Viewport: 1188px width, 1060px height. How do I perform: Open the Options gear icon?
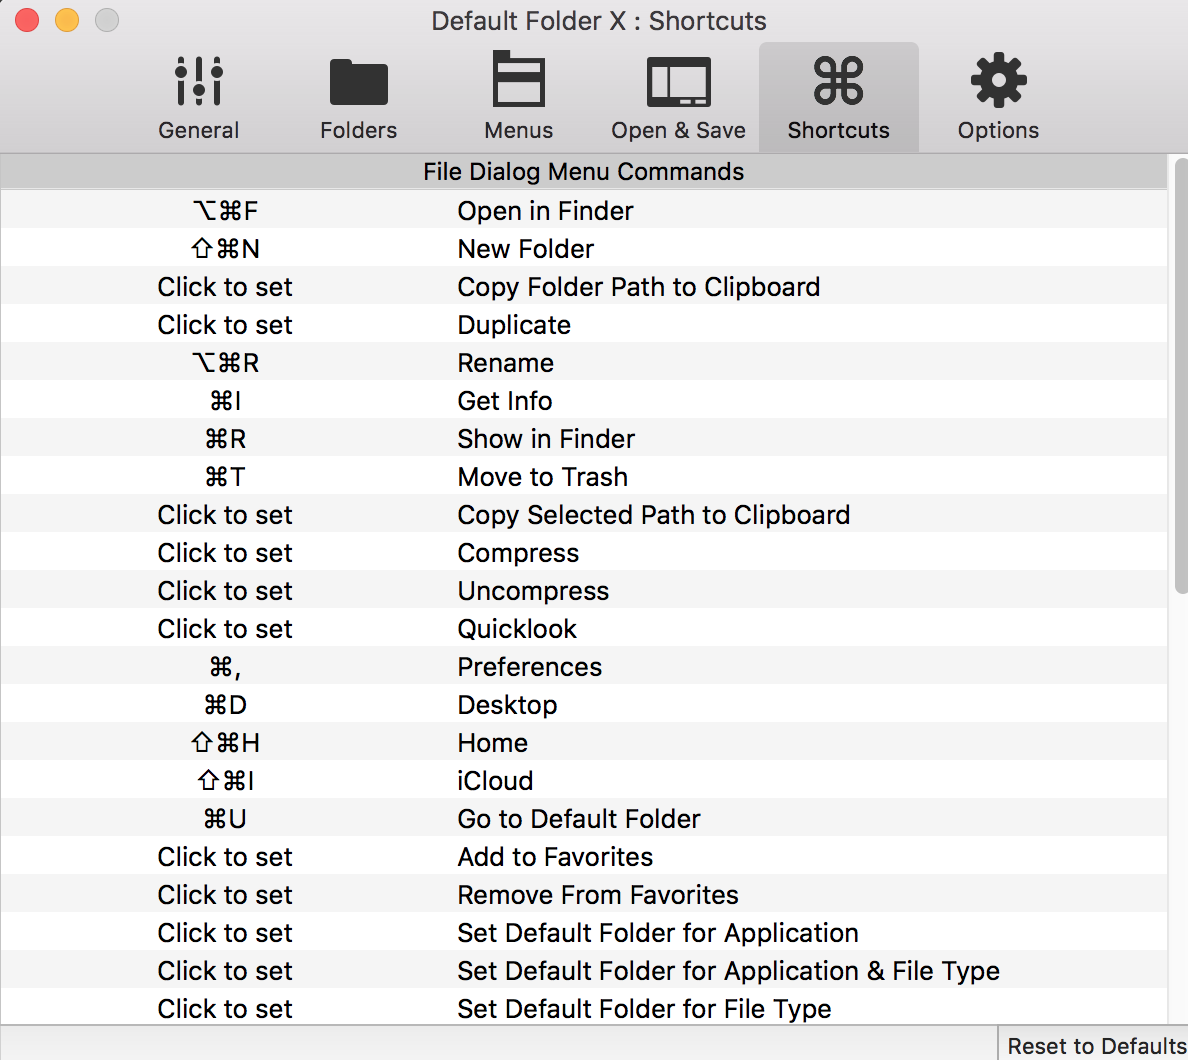tap(998, 80)
